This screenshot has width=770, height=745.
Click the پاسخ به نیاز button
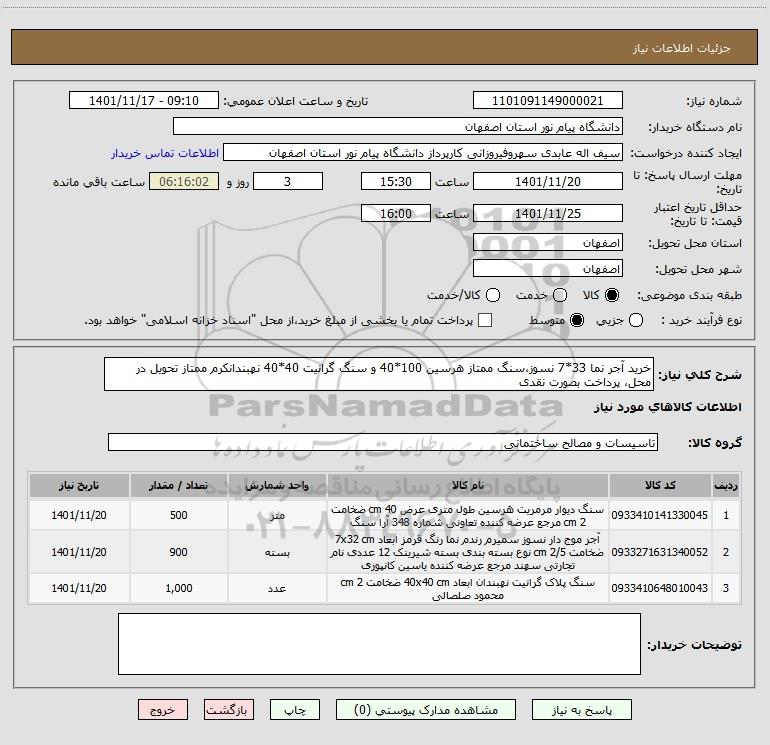[582, 710]
